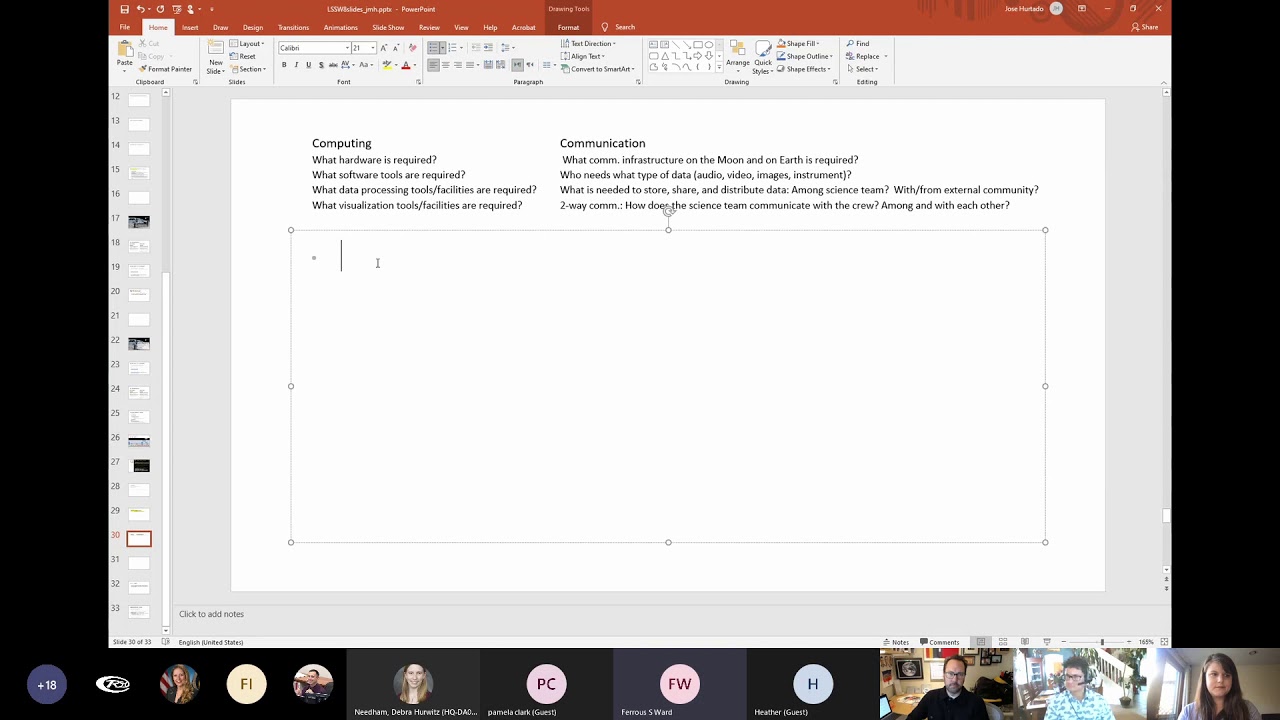Open the Slide Show tab

click(388, 28)
